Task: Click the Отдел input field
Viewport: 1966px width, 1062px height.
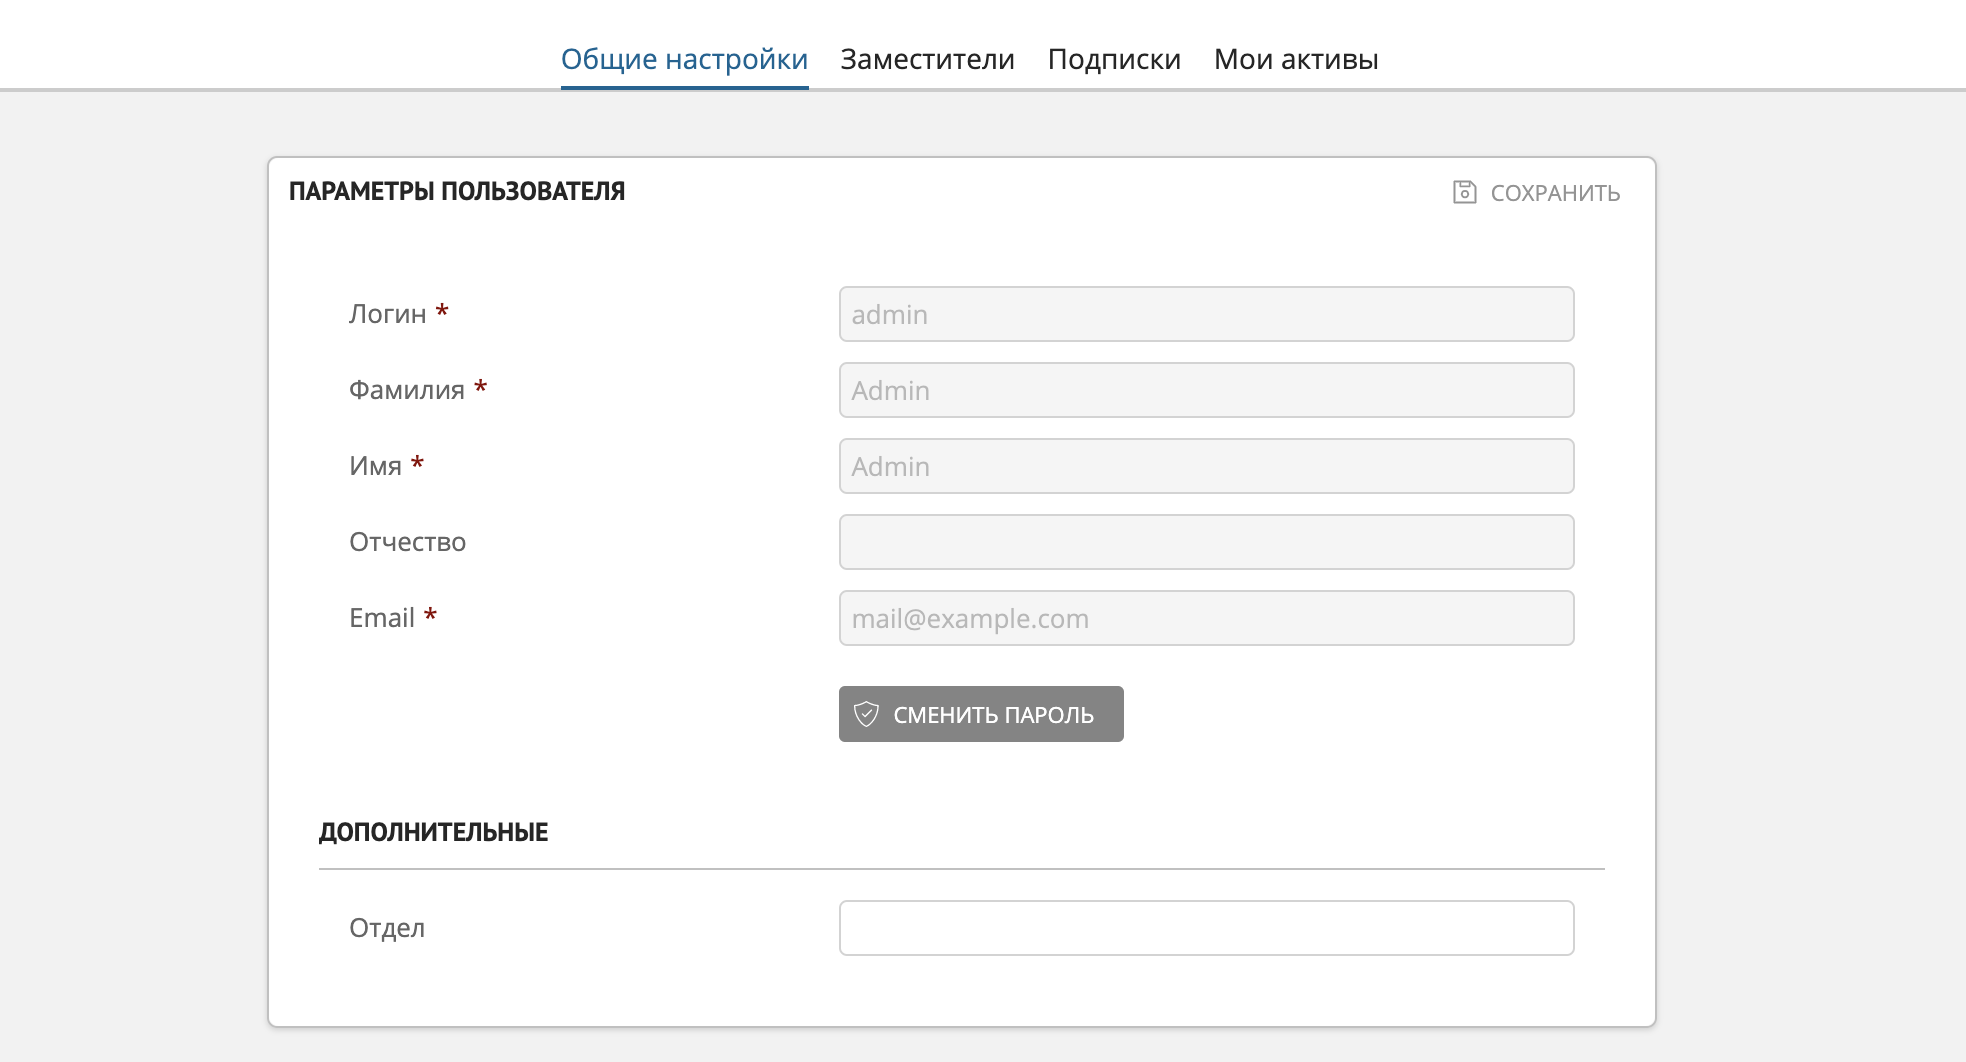Action: pos(1206,928)
